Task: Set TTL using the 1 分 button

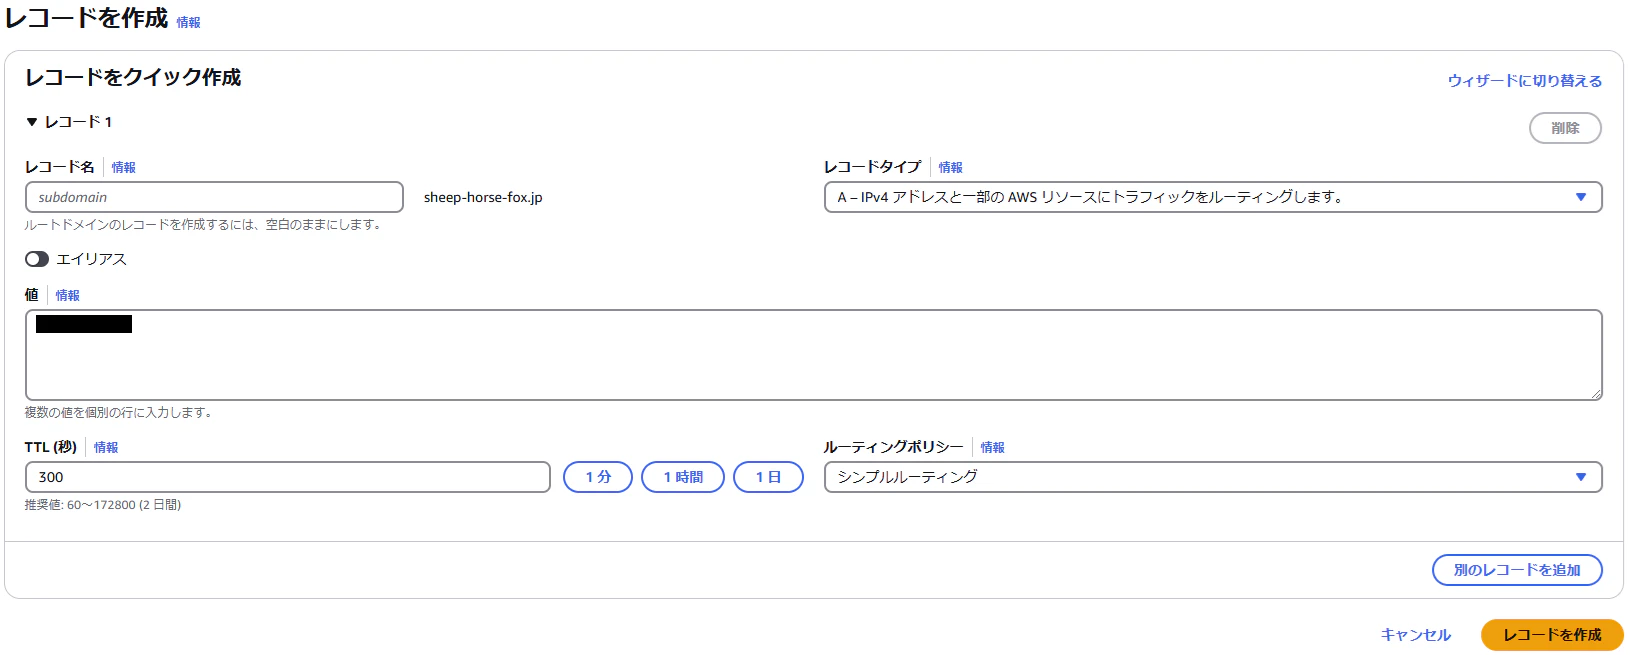Action: pyautogui.click(x=598, y=477)
